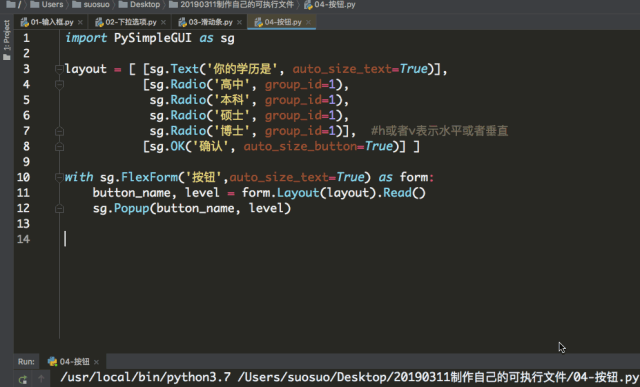Close the 02-下拉选项.py tab
The height and width of the screenshot is (387, 640).
click(163, 22)
